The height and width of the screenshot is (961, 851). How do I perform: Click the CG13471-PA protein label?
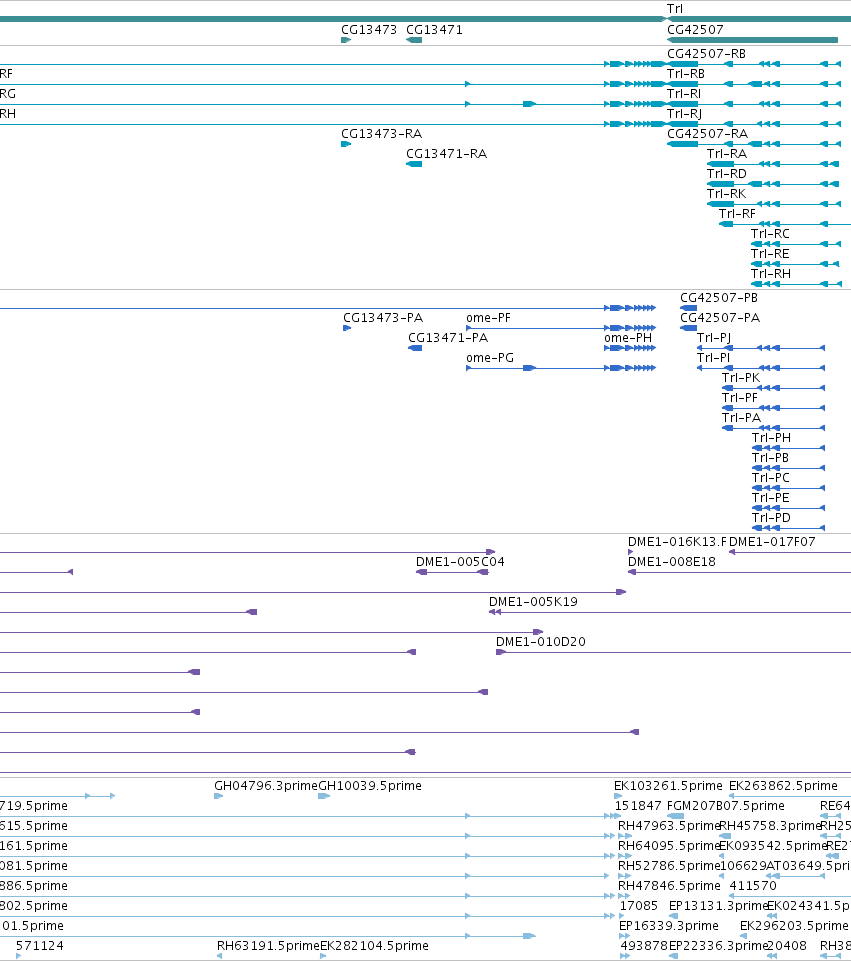coord(448,338)
